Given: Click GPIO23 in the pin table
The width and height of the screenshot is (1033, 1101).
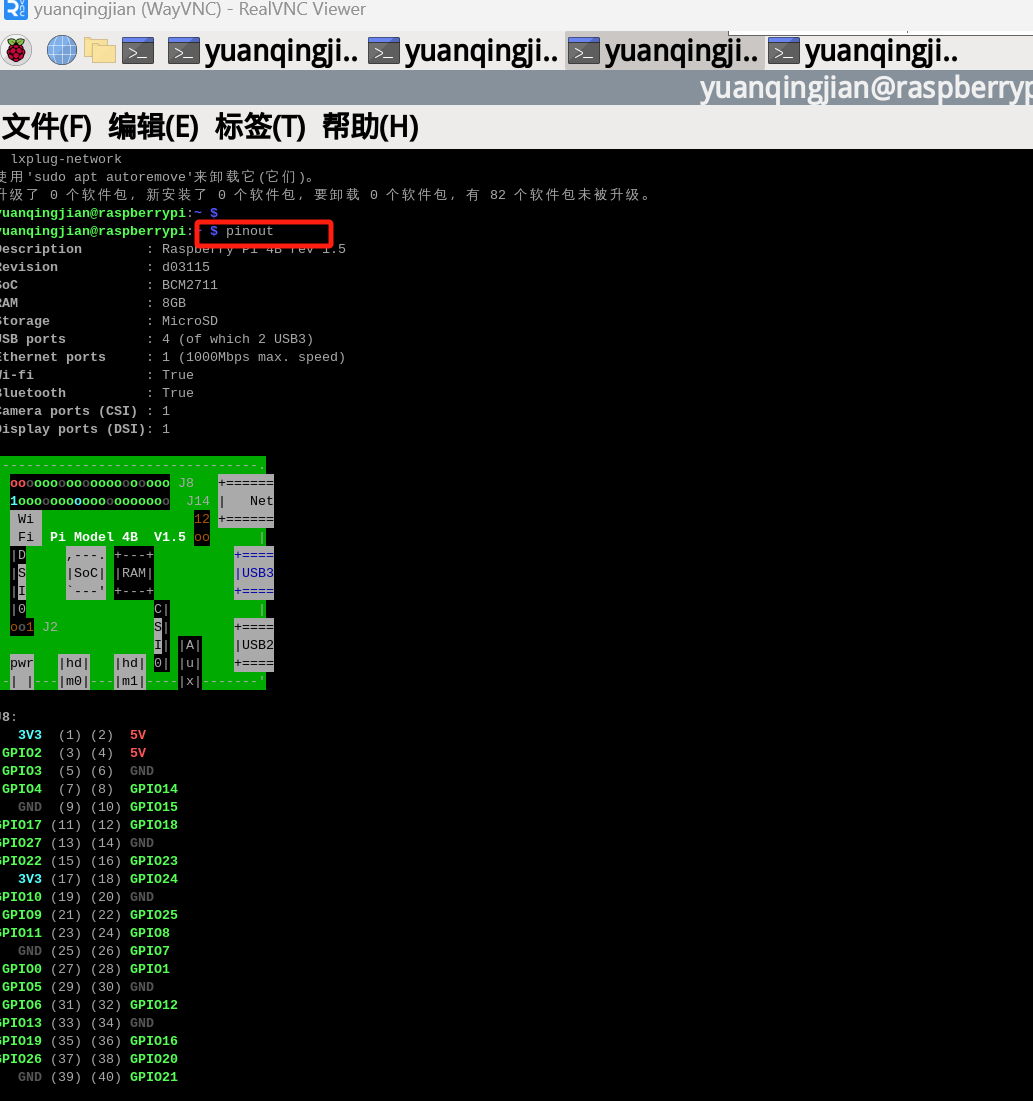Looking at the screenshot, I should (154, 861).
